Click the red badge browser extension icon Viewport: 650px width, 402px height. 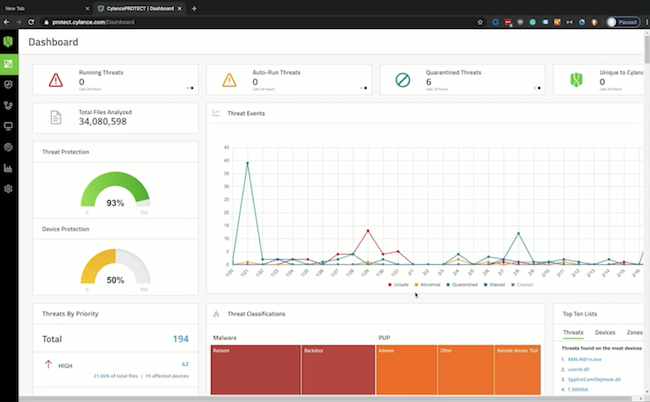(x=508, y=22)
